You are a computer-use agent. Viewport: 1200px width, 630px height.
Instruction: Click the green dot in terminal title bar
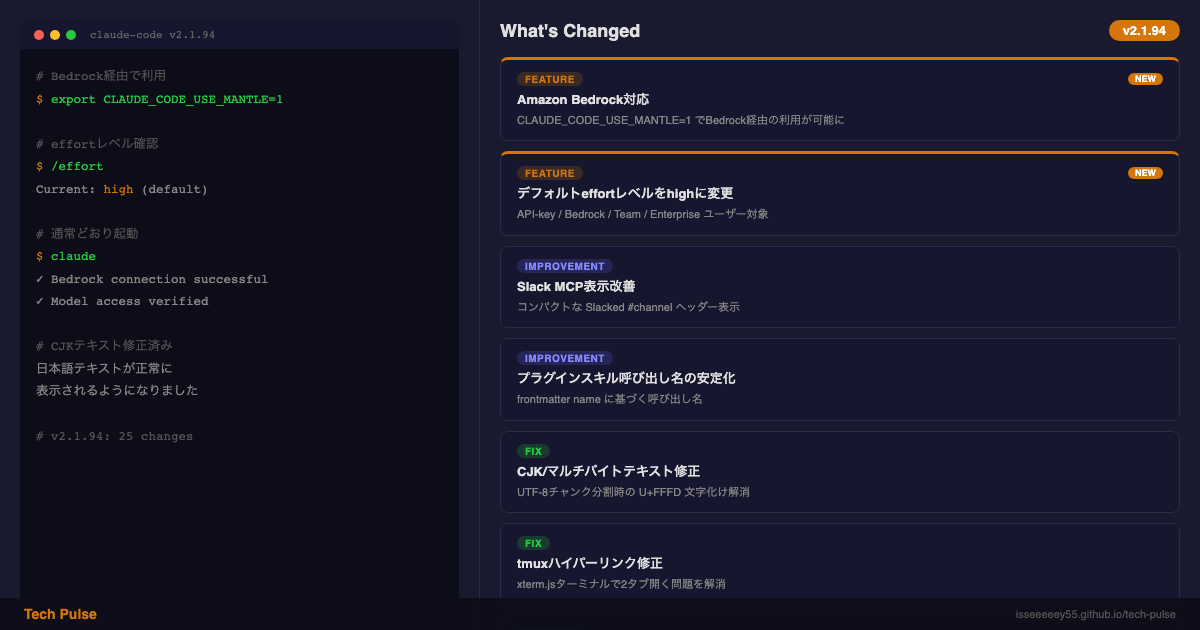click(71, 35)
